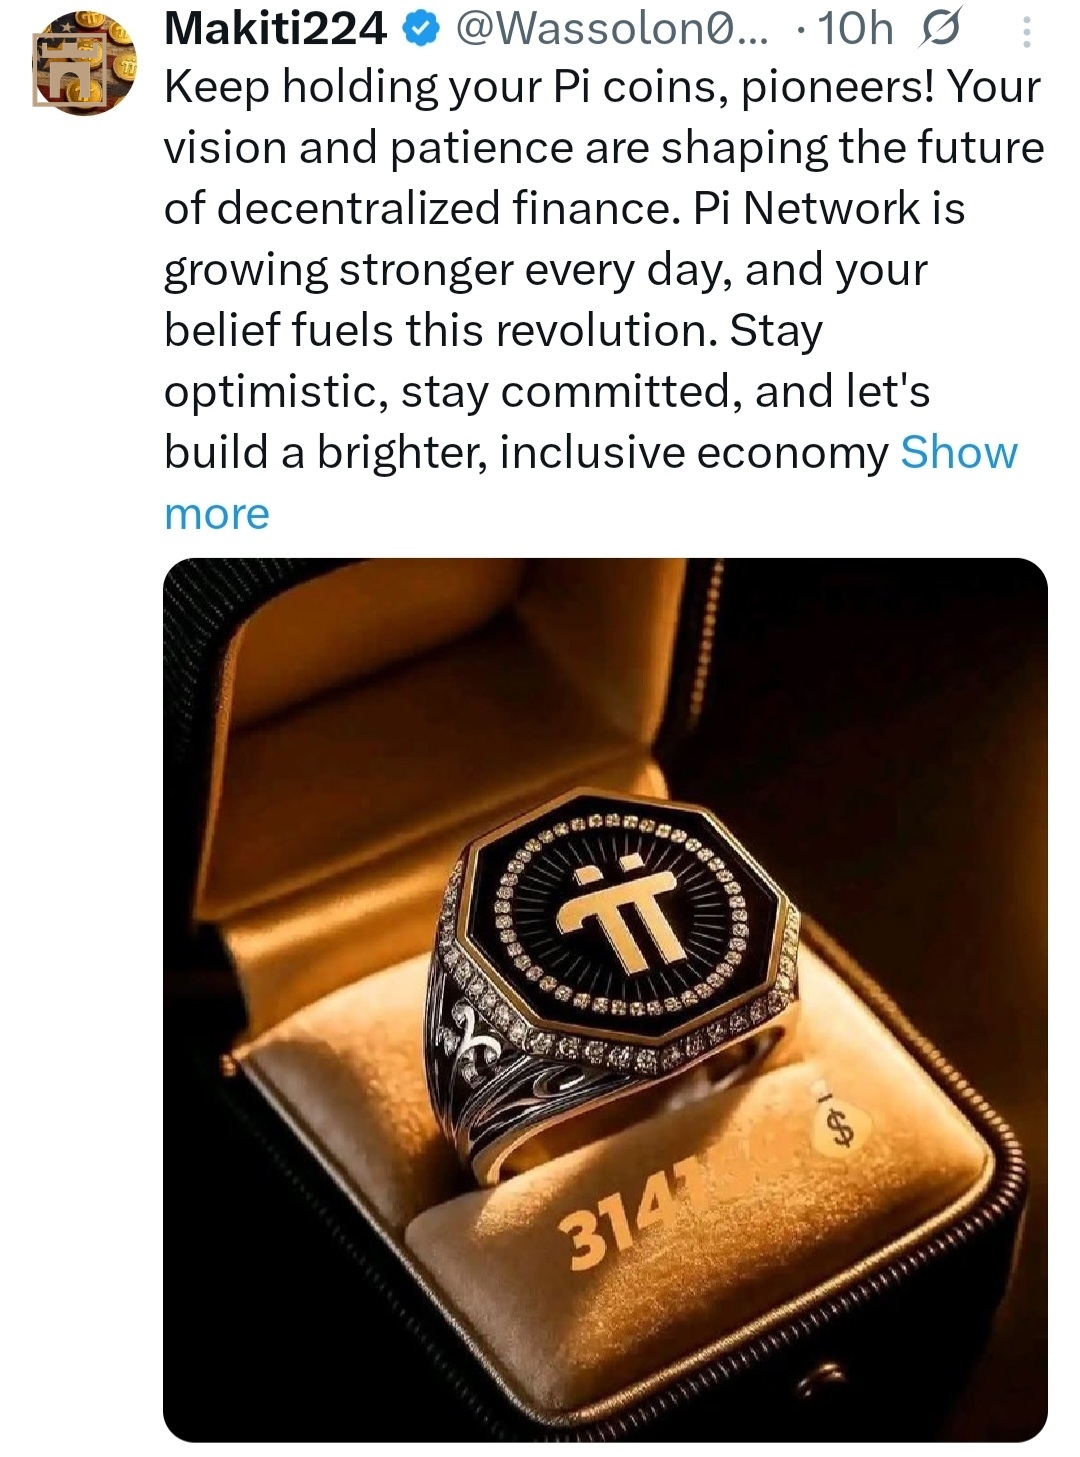Click the tweet line mentioning Pi Network
Screen dimensions: 1080x1457
pos(564,209)
